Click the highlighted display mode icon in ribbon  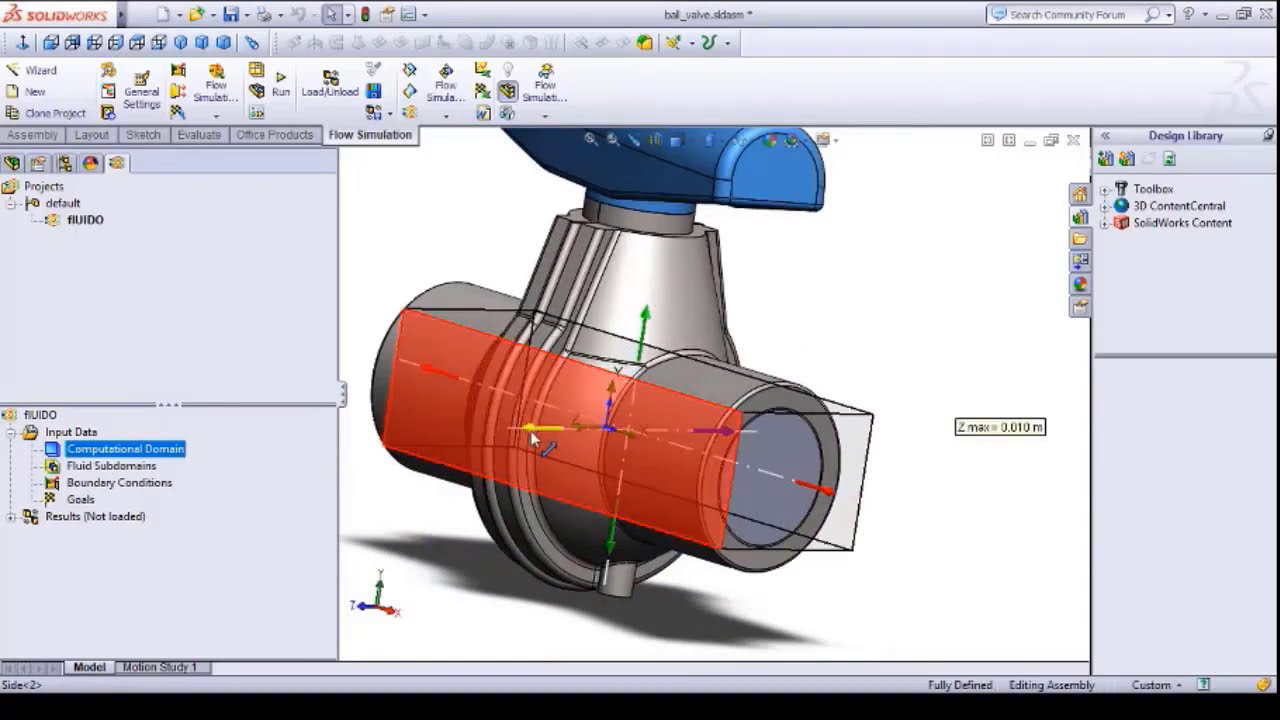[507, 91]
